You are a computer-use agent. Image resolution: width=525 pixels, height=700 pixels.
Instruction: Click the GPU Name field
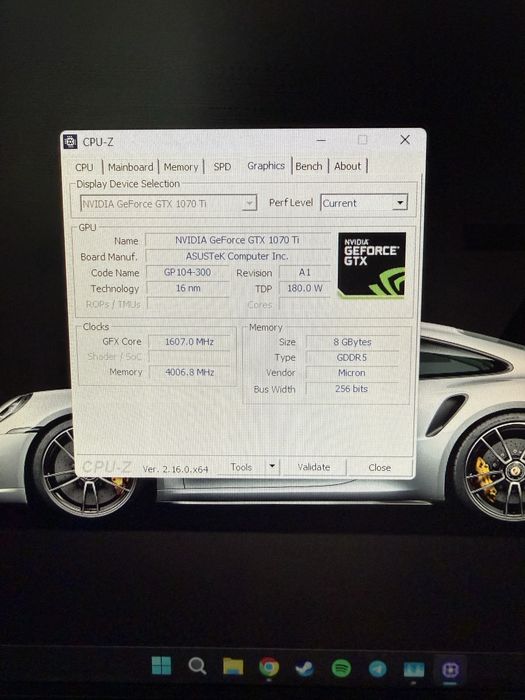pyautogui.click(x=237, y=240)
